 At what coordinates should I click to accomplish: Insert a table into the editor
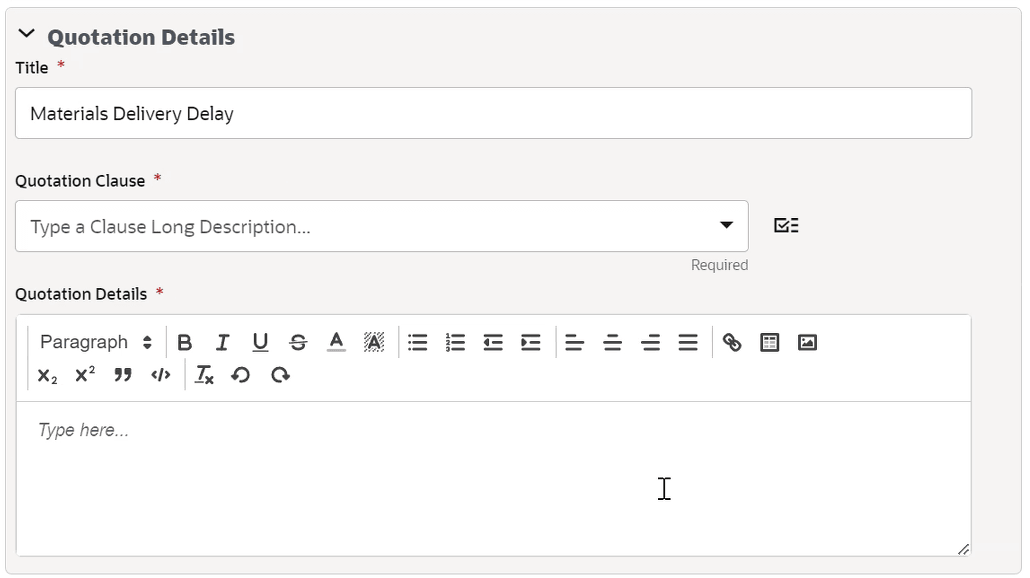[x=769, y=342]
